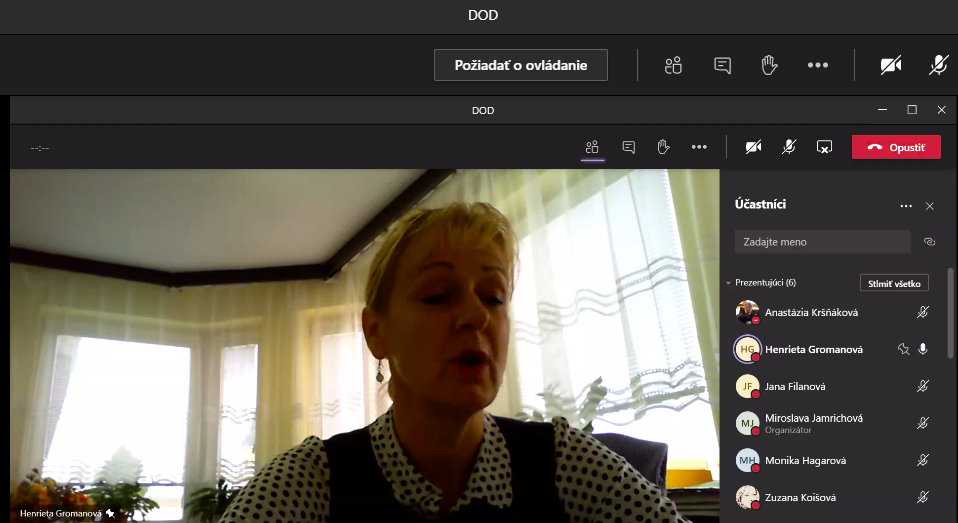Click MH avatar of Monika Hagarová
The image size is (958, 523).
pos(747,460)
